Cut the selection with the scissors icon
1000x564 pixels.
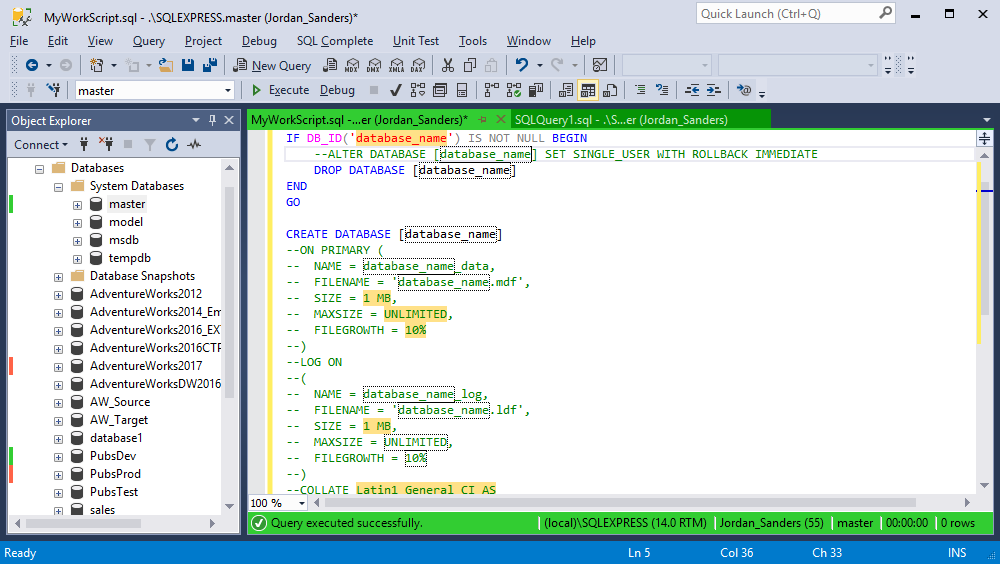point(448,65)
